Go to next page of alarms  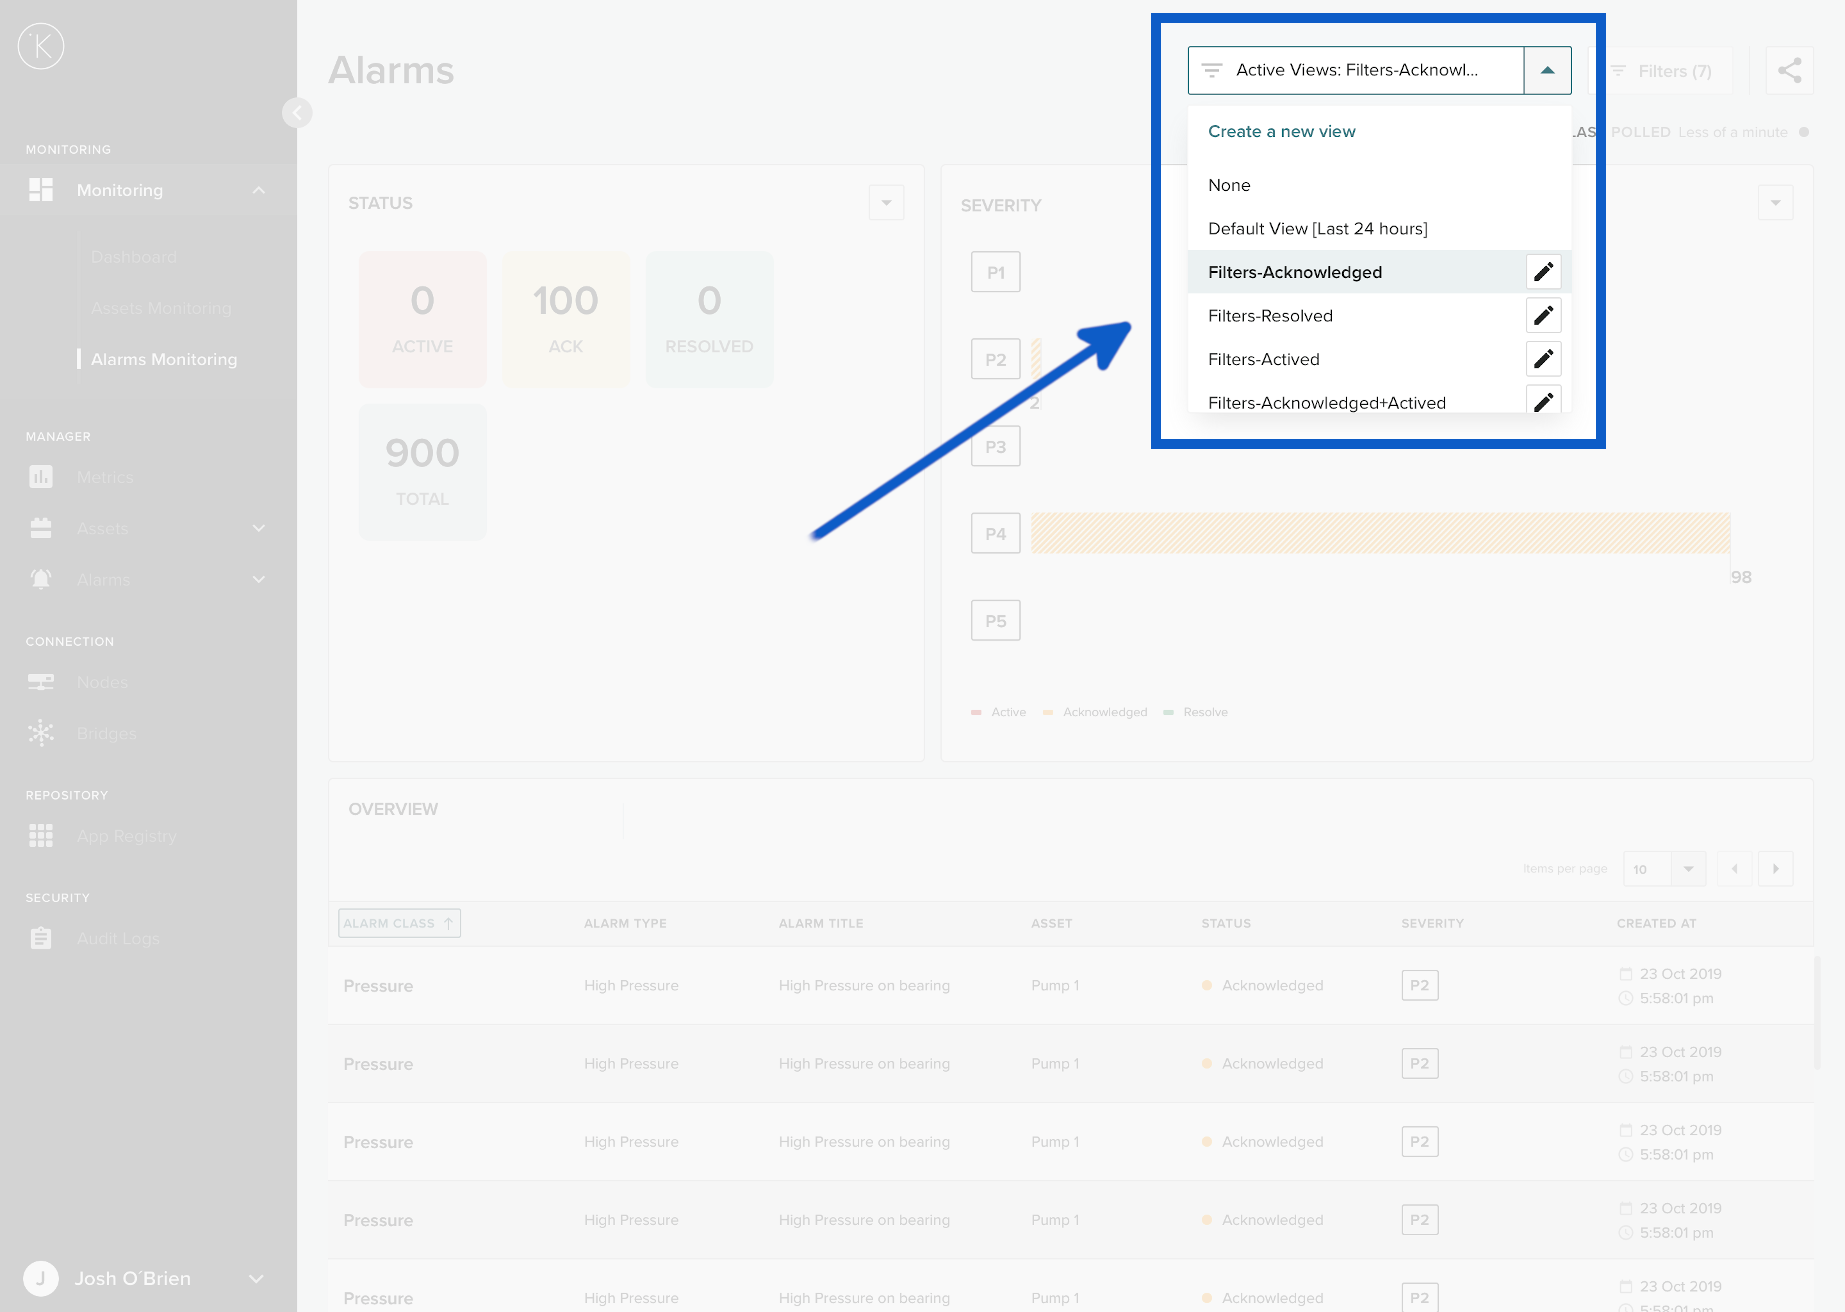(x=1775, y=869)
